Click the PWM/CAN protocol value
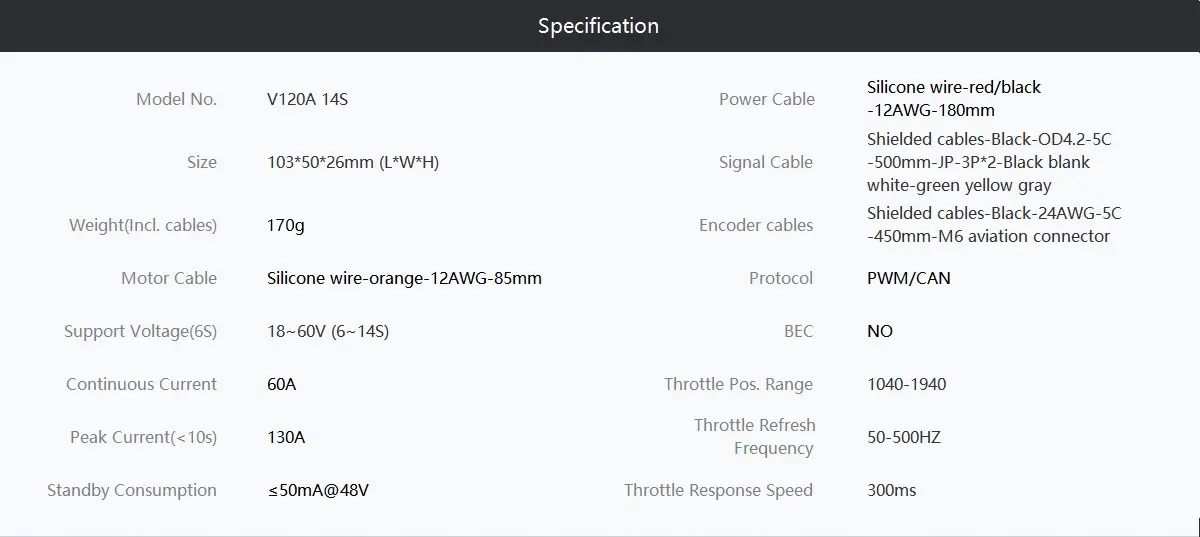The image size is (1200, 537). pos(909,278)
